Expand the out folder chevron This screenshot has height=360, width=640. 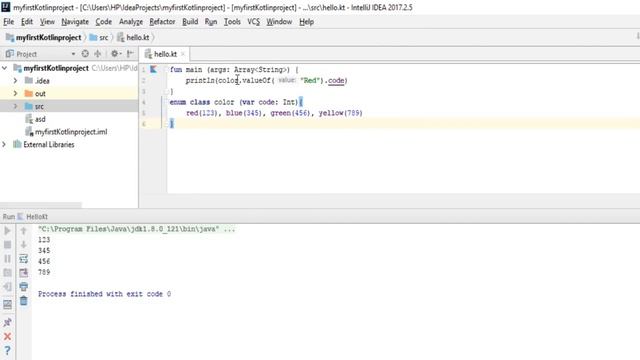[x=16, y=93]
